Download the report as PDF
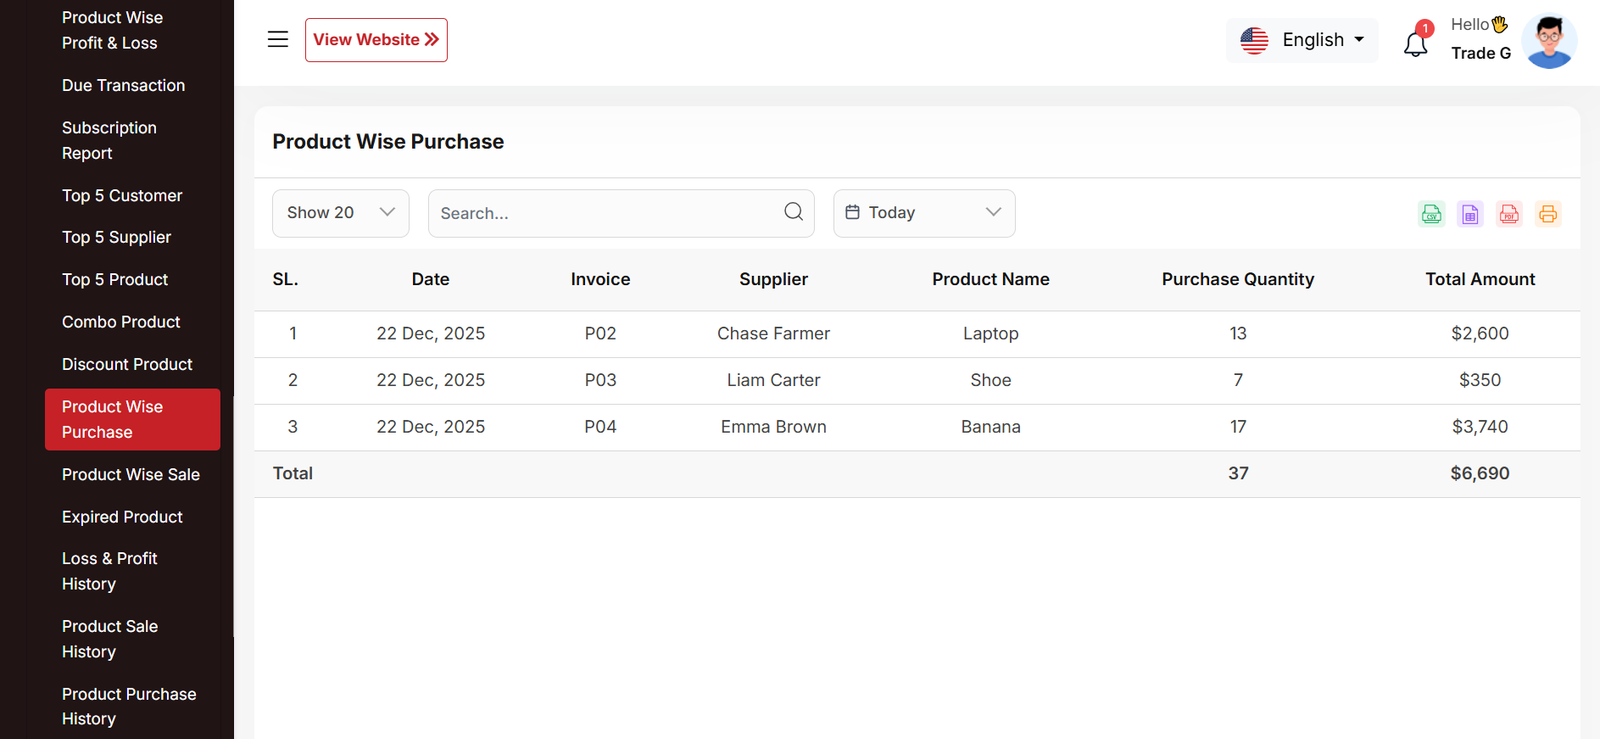Viewport: 1600px width, 739px height. coord(1509,214)
